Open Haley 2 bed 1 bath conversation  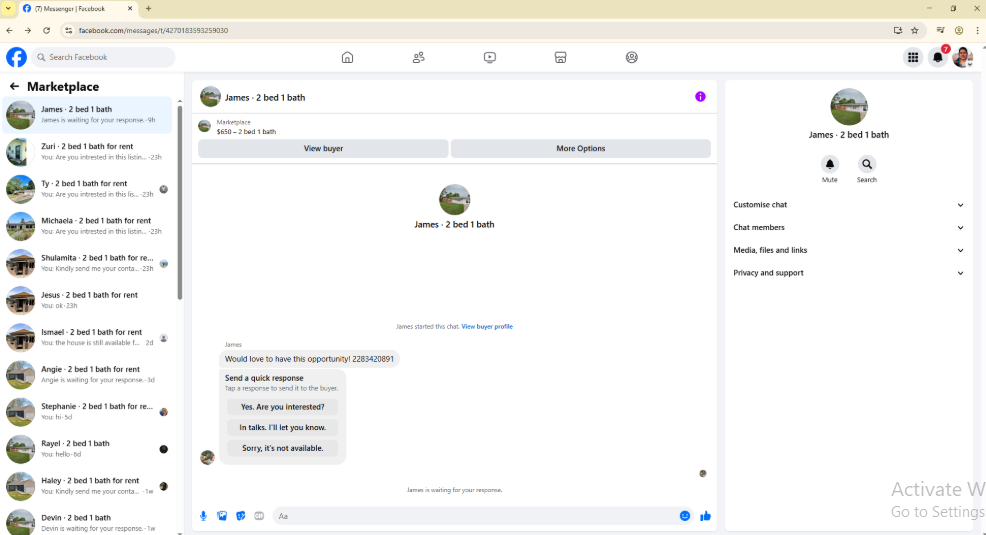(x=87, y=485)
